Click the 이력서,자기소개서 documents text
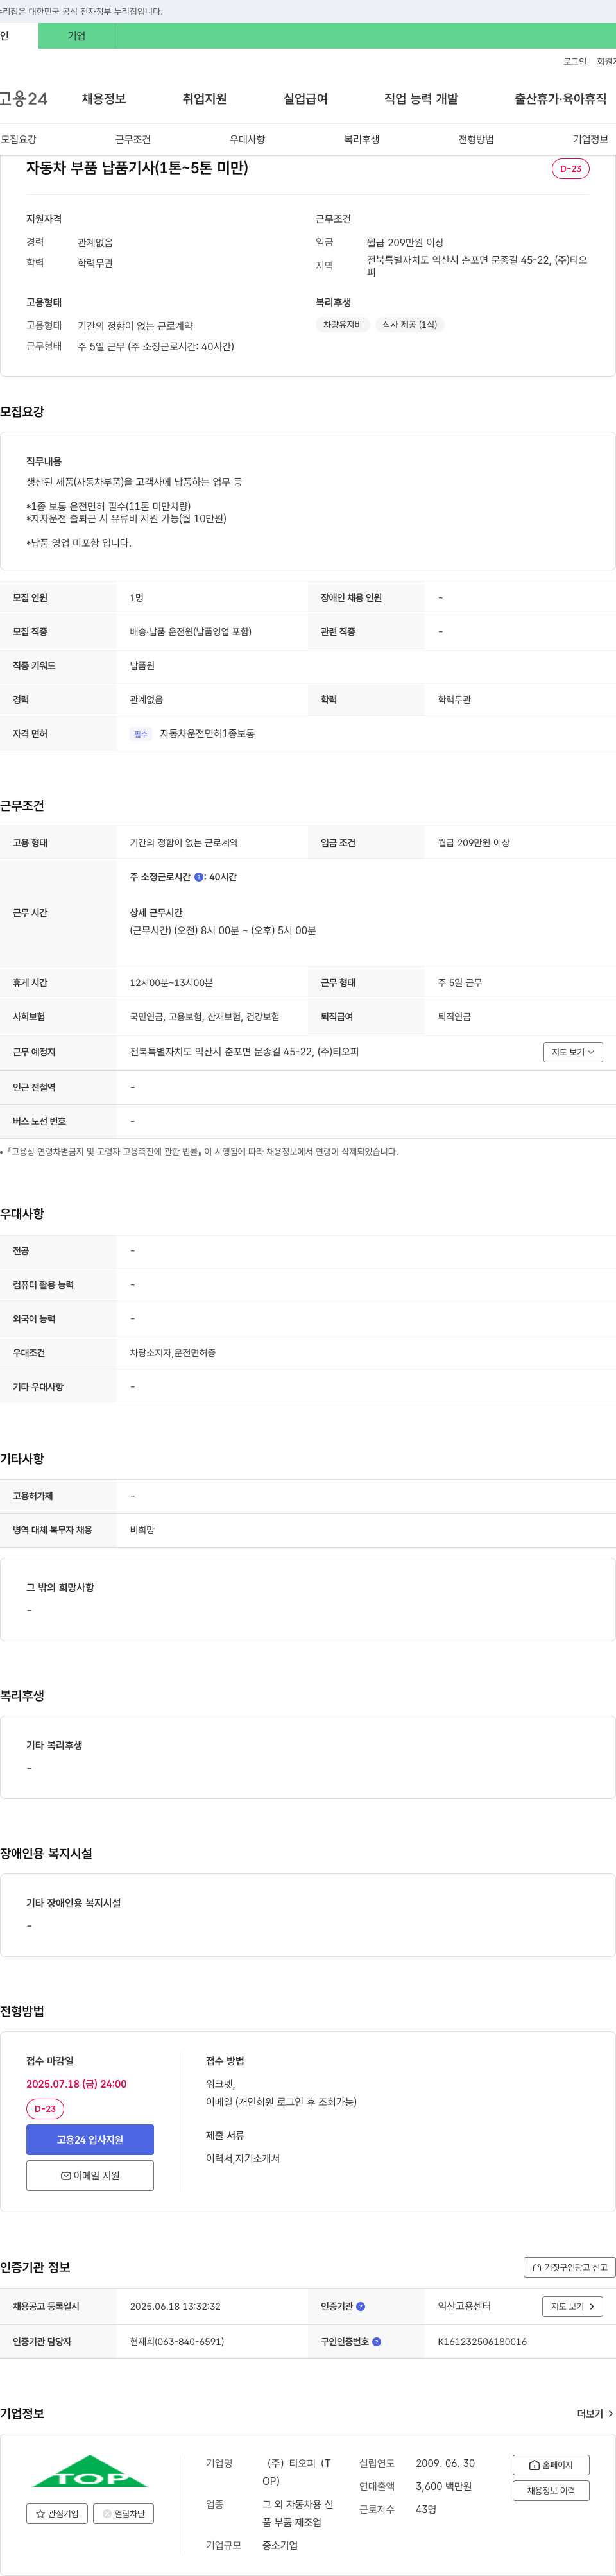 (x=243, y=2158)
